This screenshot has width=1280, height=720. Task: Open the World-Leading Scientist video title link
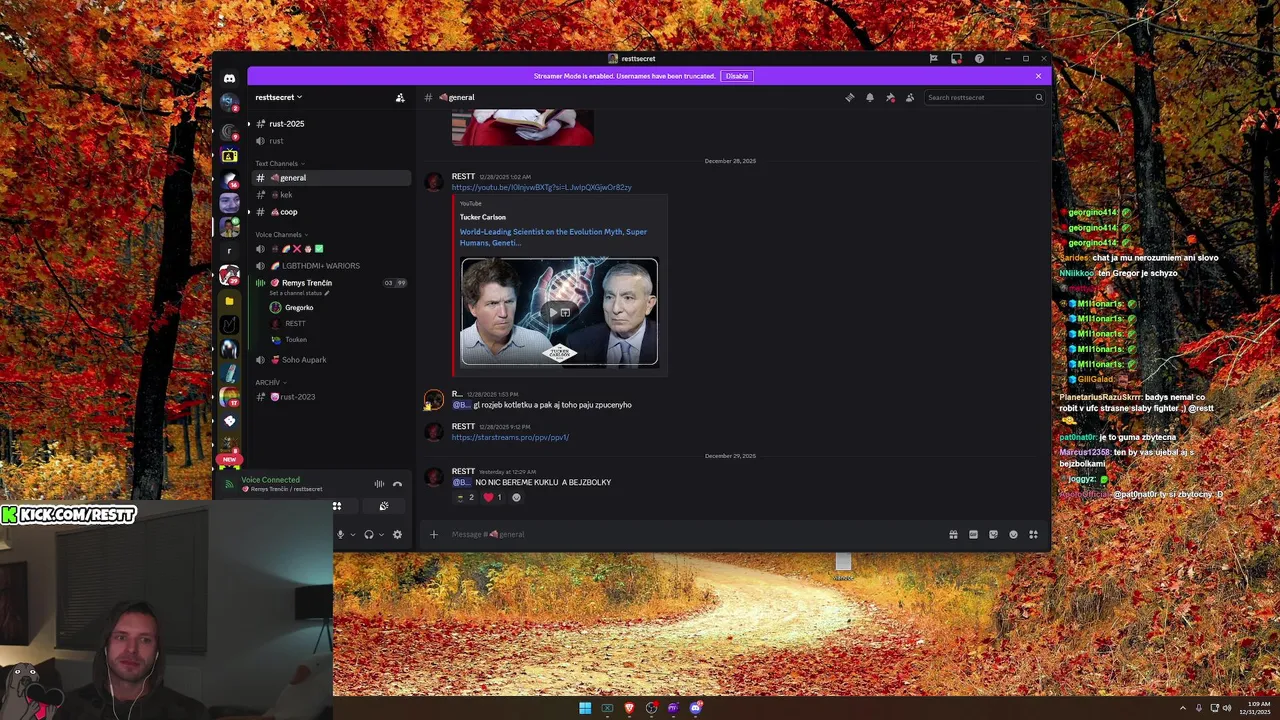tap(553, 237)
